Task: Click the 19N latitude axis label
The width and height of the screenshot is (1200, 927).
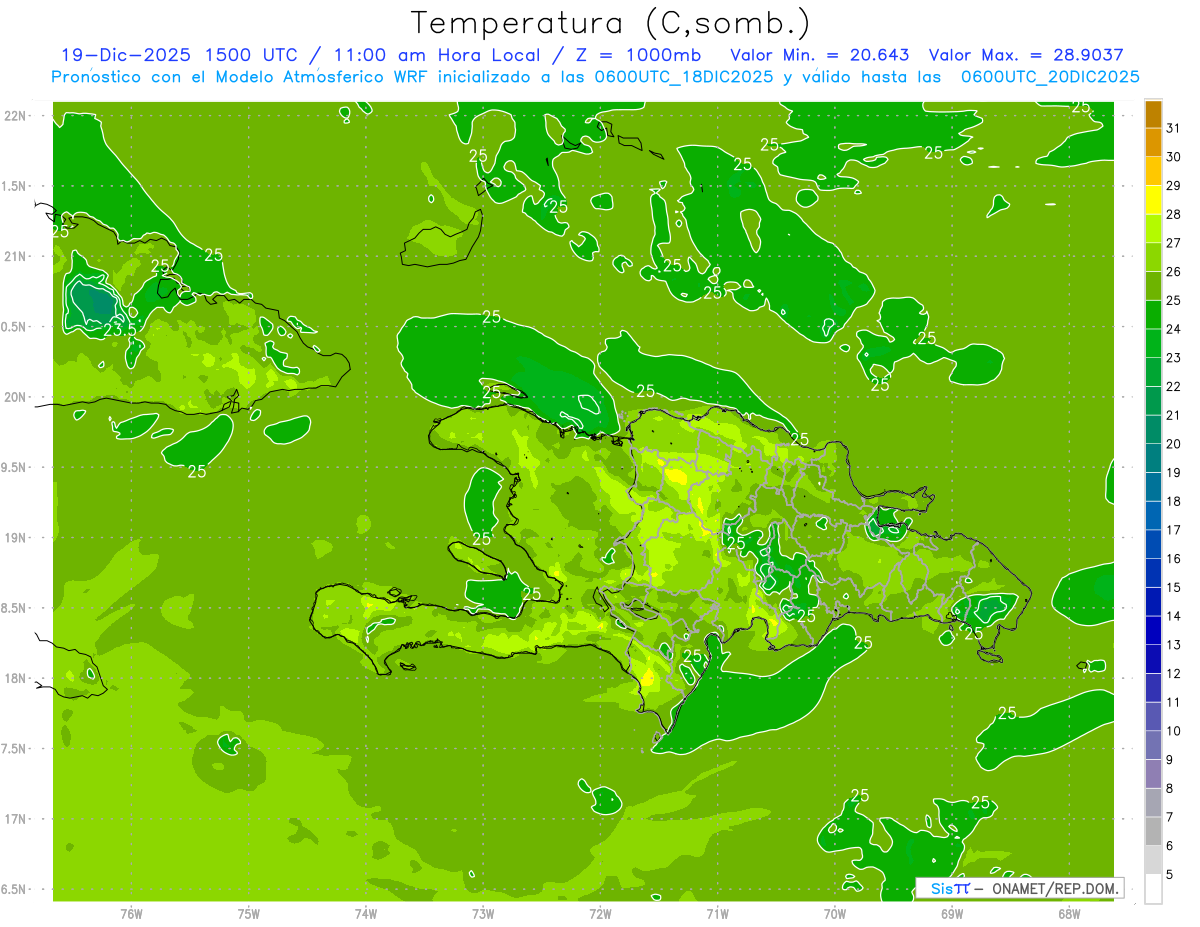Action: [x=15, y=538]
